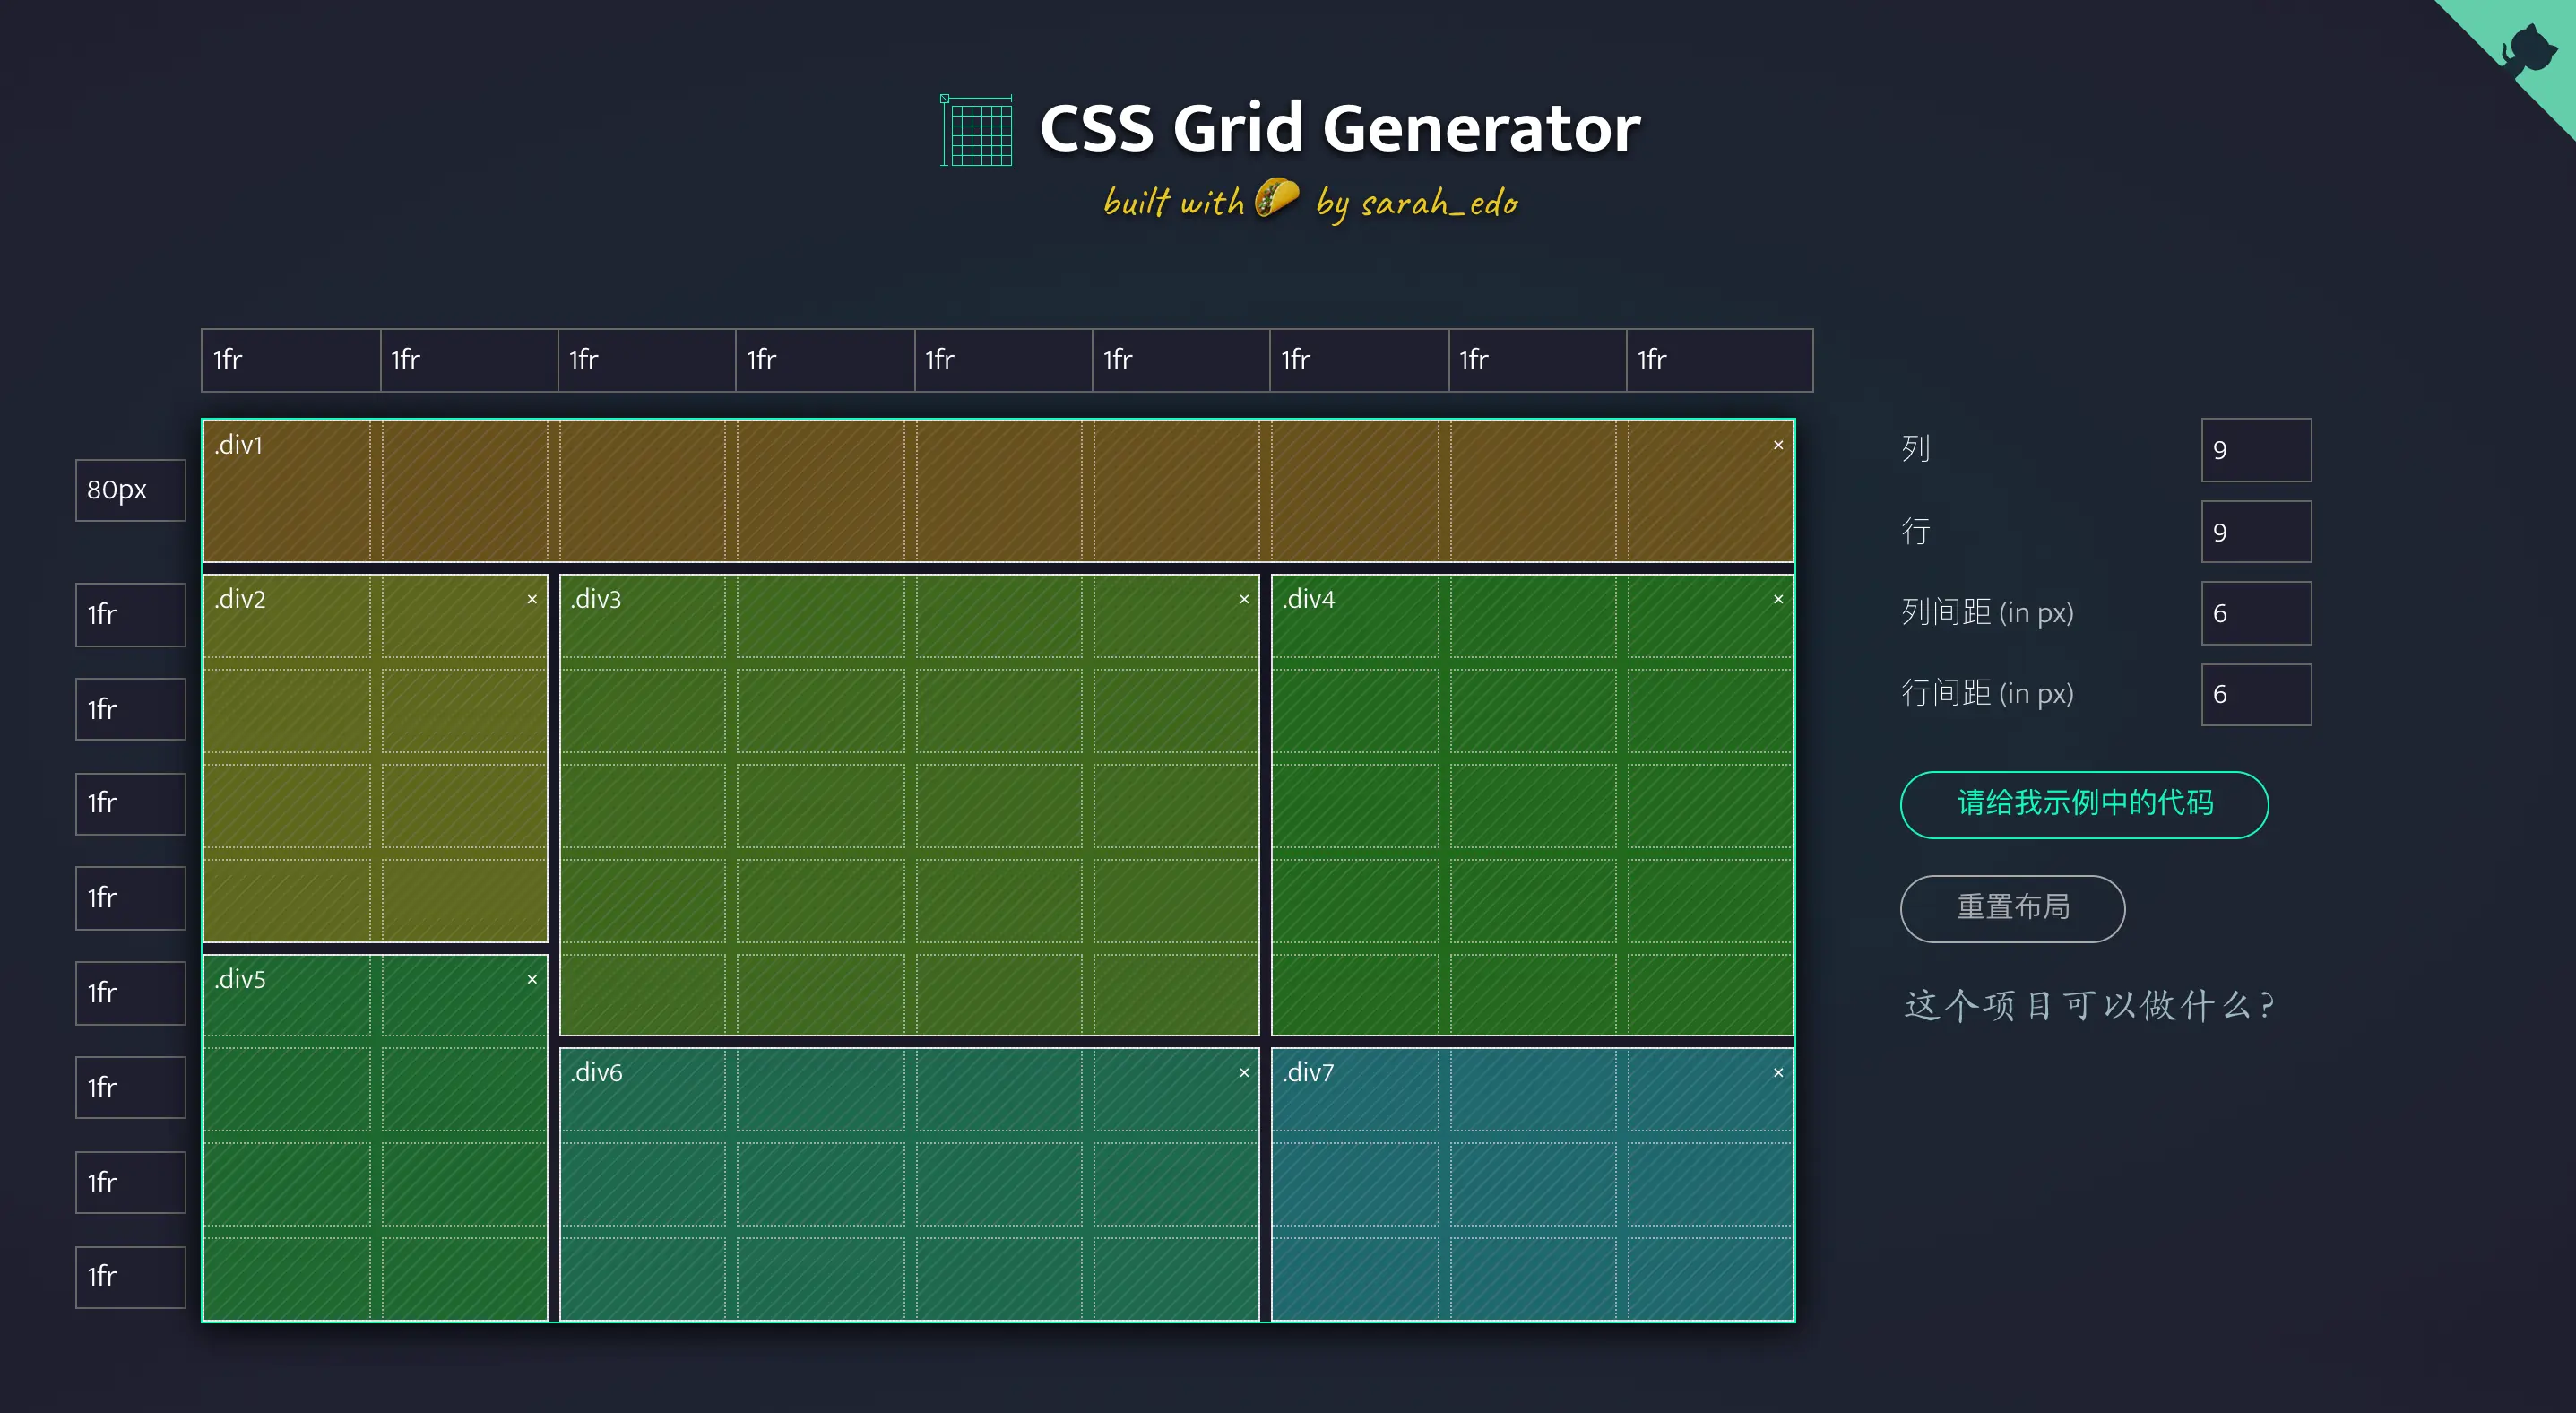Select the first 1fr column track input

[x=290, y=360]
